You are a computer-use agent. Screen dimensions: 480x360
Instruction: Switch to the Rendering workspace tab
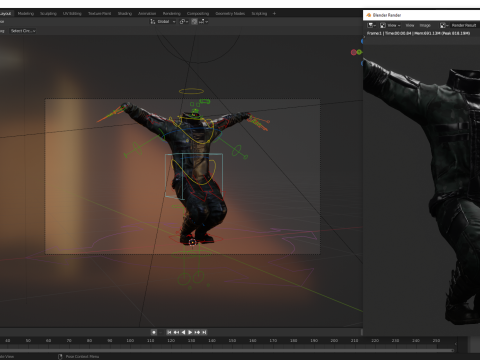coord(172,14)
